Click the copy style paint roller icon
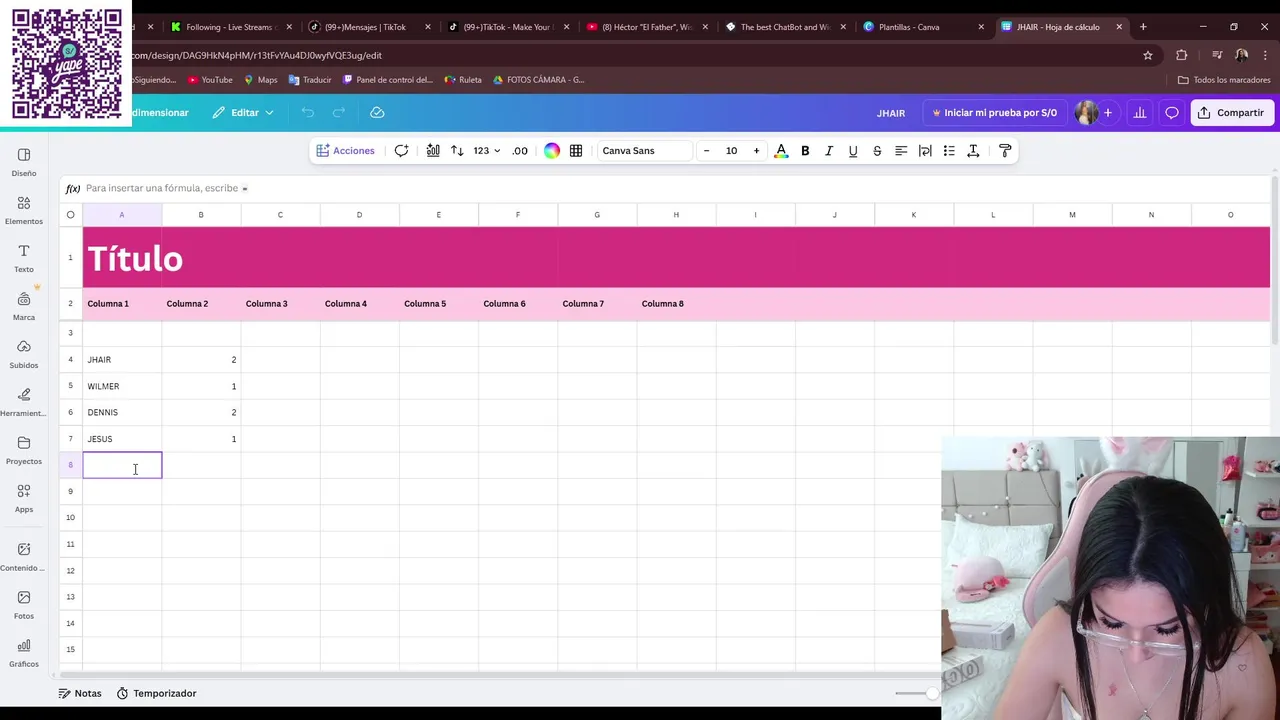 click(1005, 151)
